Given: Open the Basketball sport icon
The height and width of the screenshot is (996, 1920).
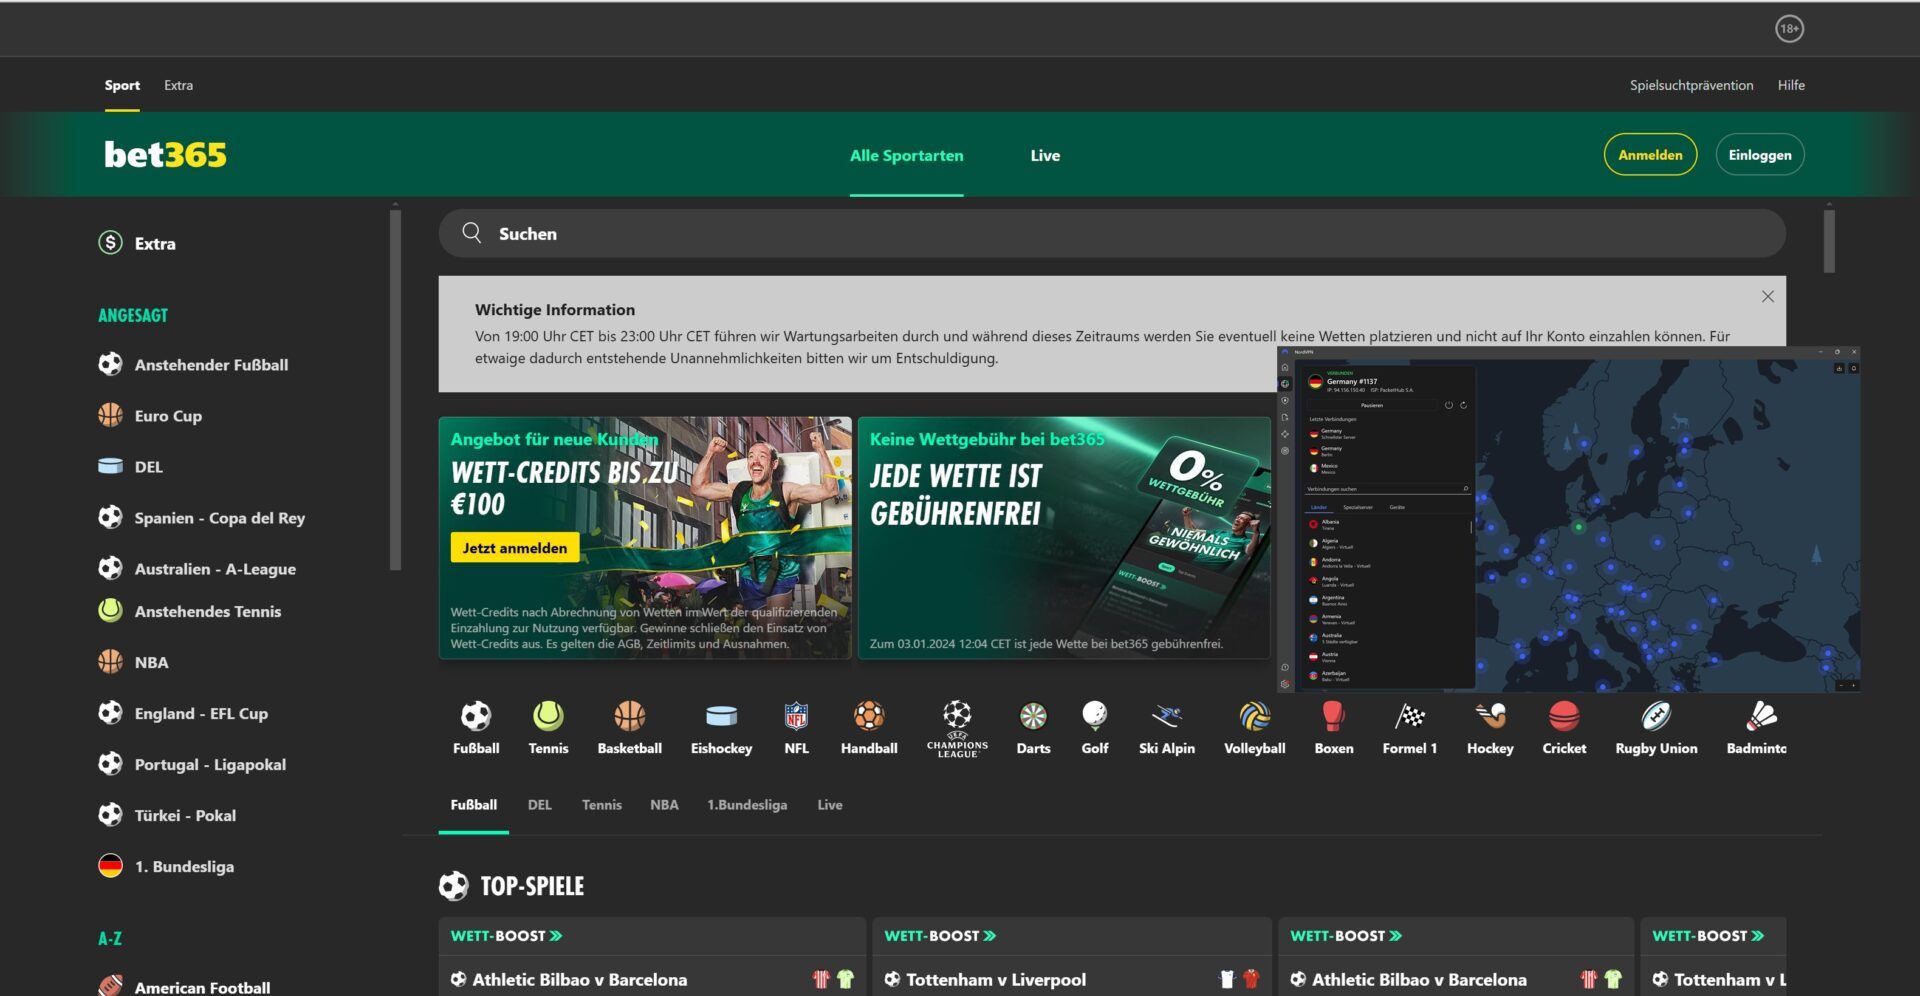Looking at the screenshot, I should pyautogui.click(x=629, y=716).
